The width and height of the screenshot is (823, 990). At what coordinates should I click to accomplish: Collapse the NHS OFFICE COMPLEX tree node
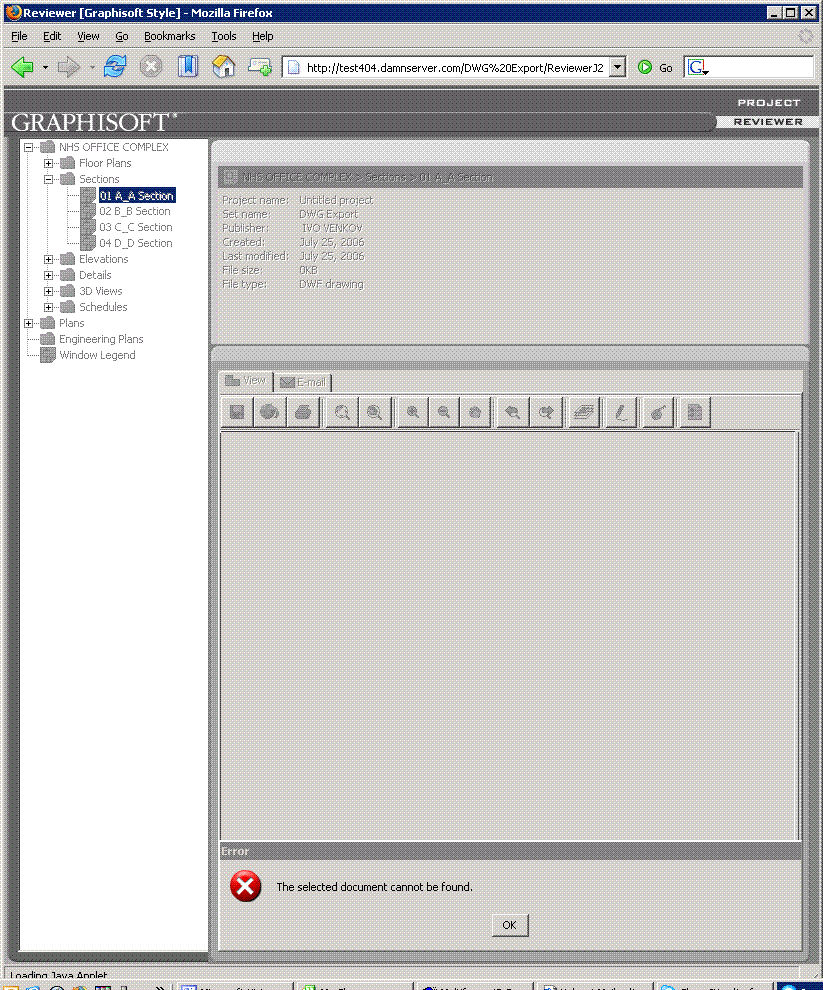(x=28, y=147)
